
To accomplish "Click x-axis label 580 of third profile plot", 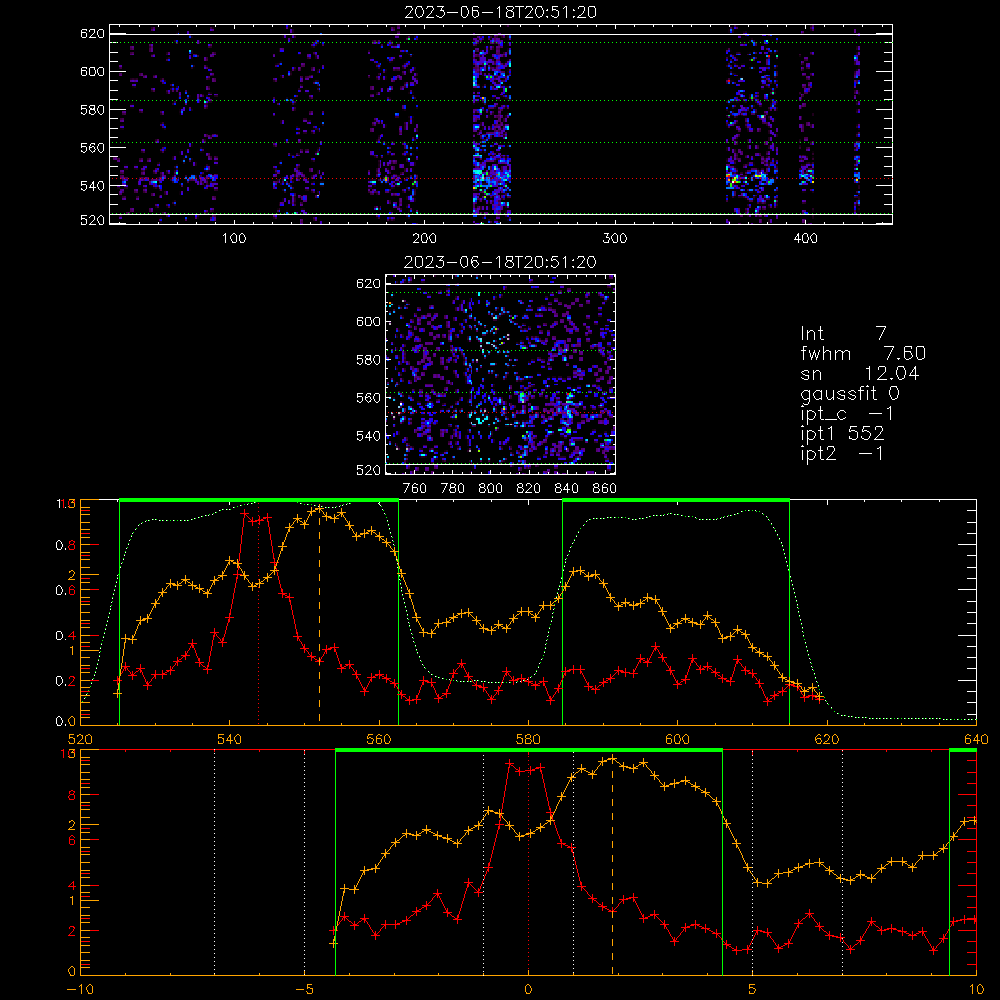I will click(x=528, y=740).
